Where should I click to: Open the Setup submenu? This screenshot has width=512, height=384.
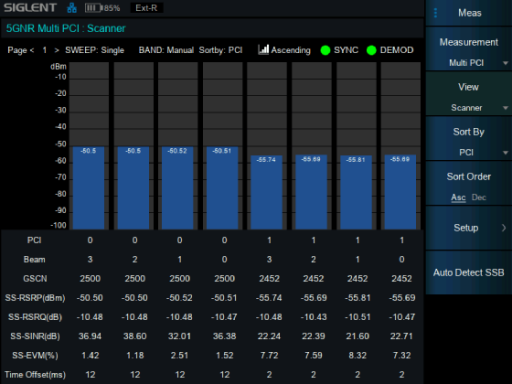tap(469, 228)
